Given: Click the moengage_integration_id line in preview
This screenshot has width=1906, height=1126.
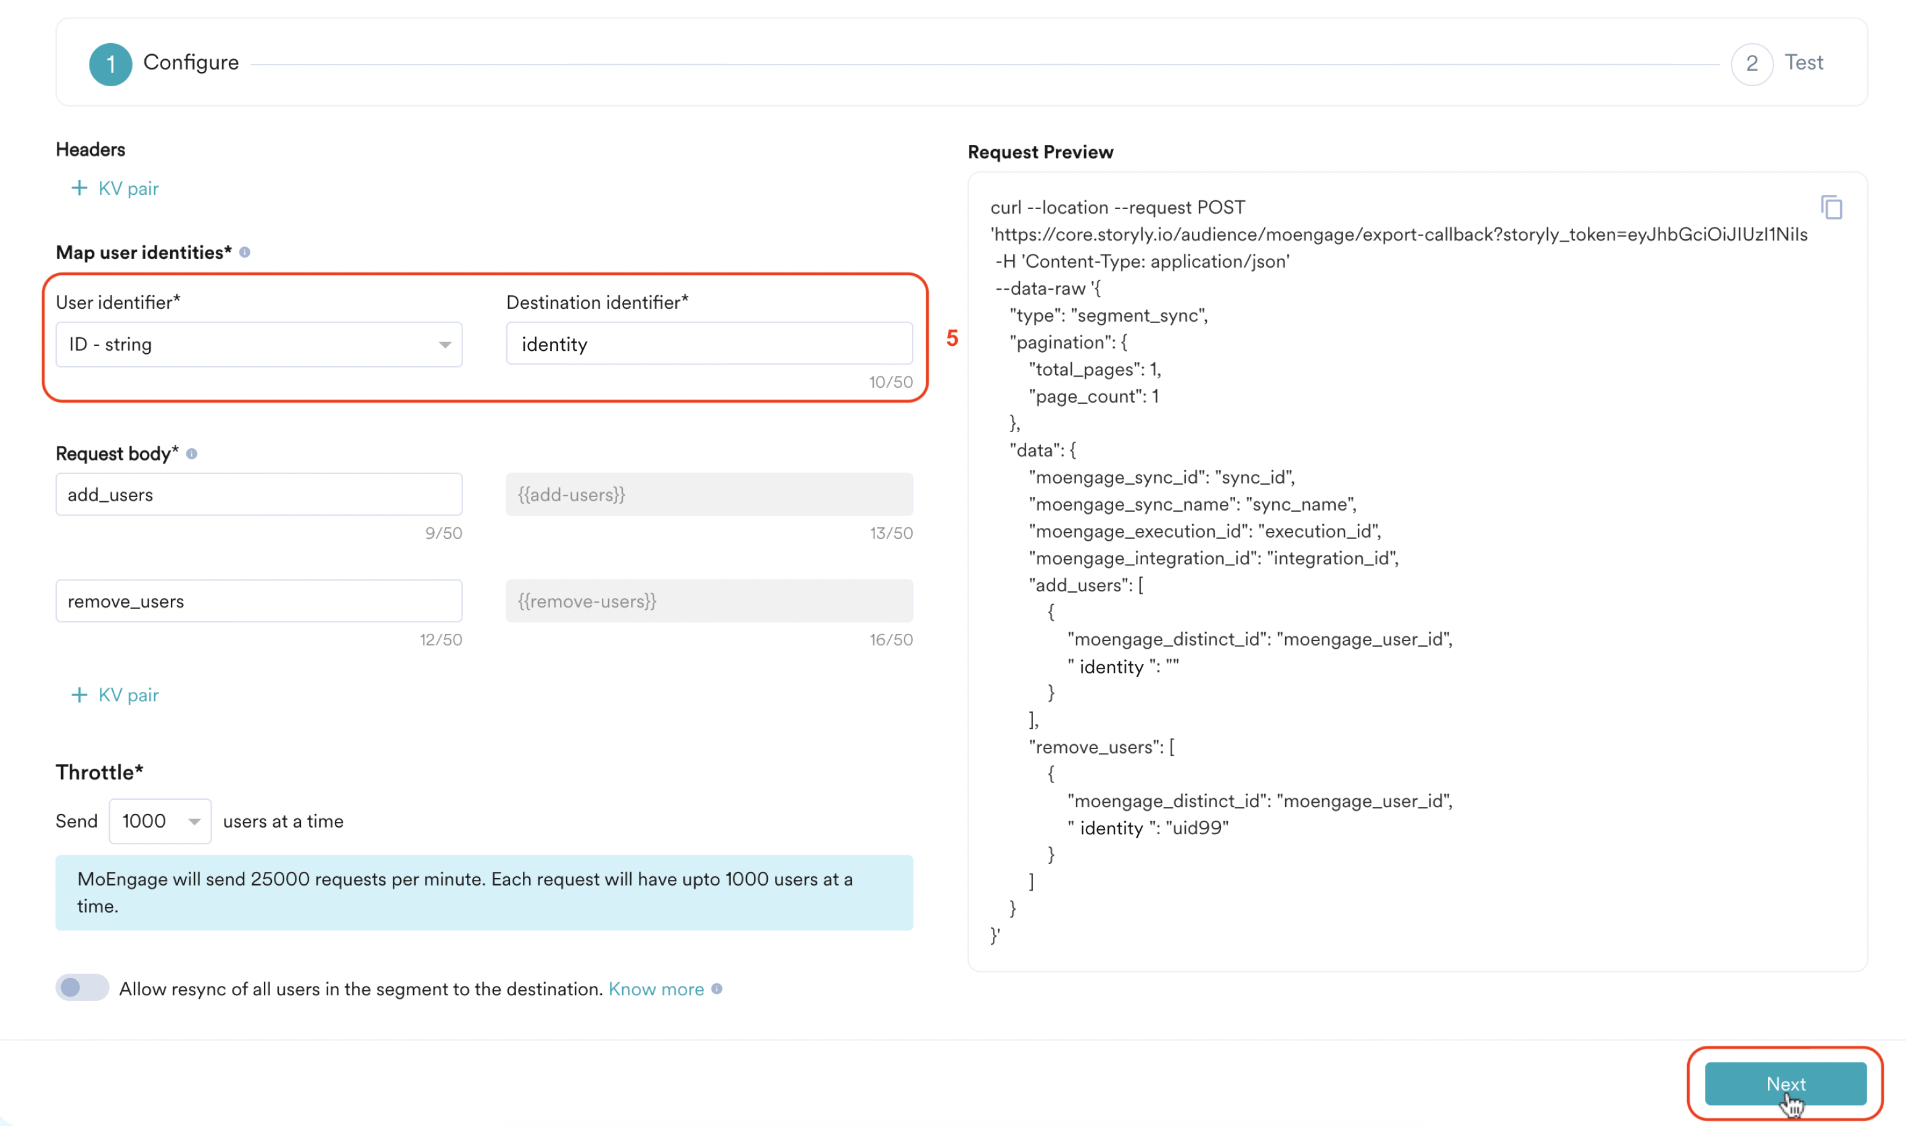Looking at the screenshot, I should click(x=1213, y=558).
